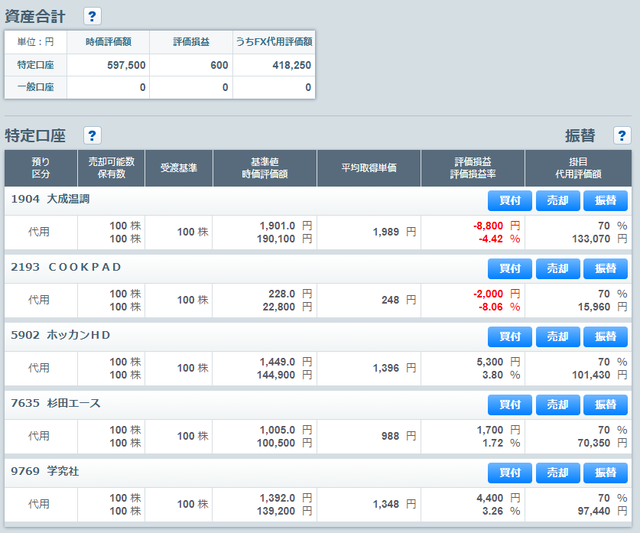This screenshot has height=533, width=640.
Task: Click average cost 1,348 円
Action: (x=394, y=505)
